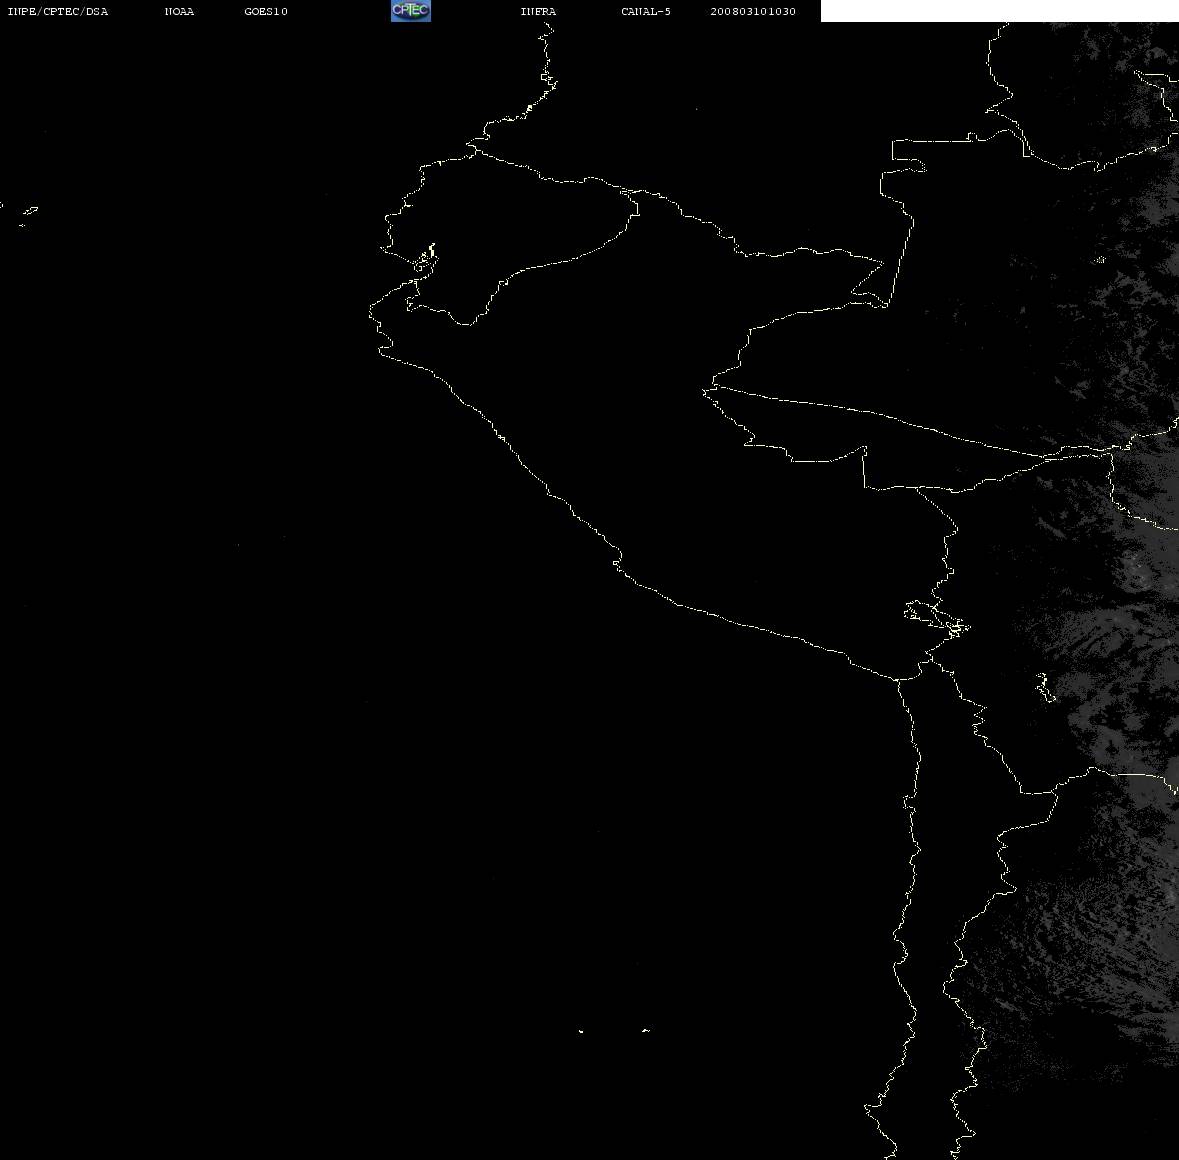The height and width of the screenshot is (1160, 1179).
Task: Select the small Lake Poopó outline
Action: 1045,687
